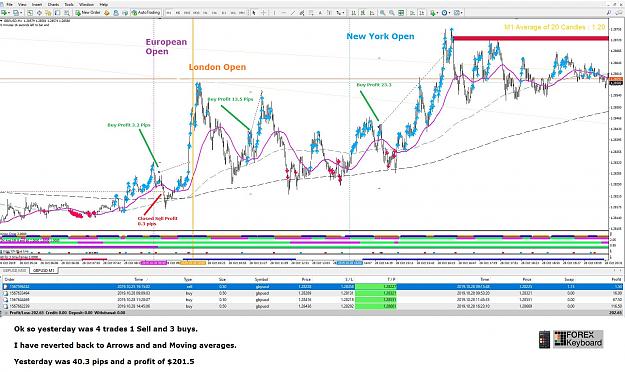Open the File menu
This screenshot has height=372, width=625.
(10, 4)
